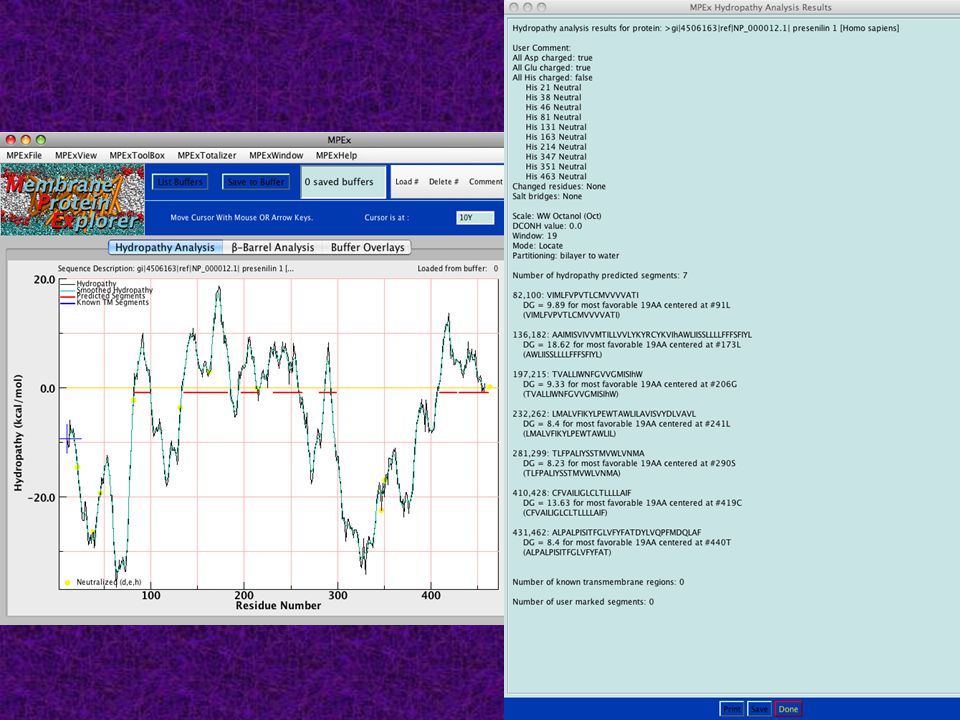Click the segment line starting '136,182:'
The width and height of the screenshot is (960, 720).
point(632,335)
